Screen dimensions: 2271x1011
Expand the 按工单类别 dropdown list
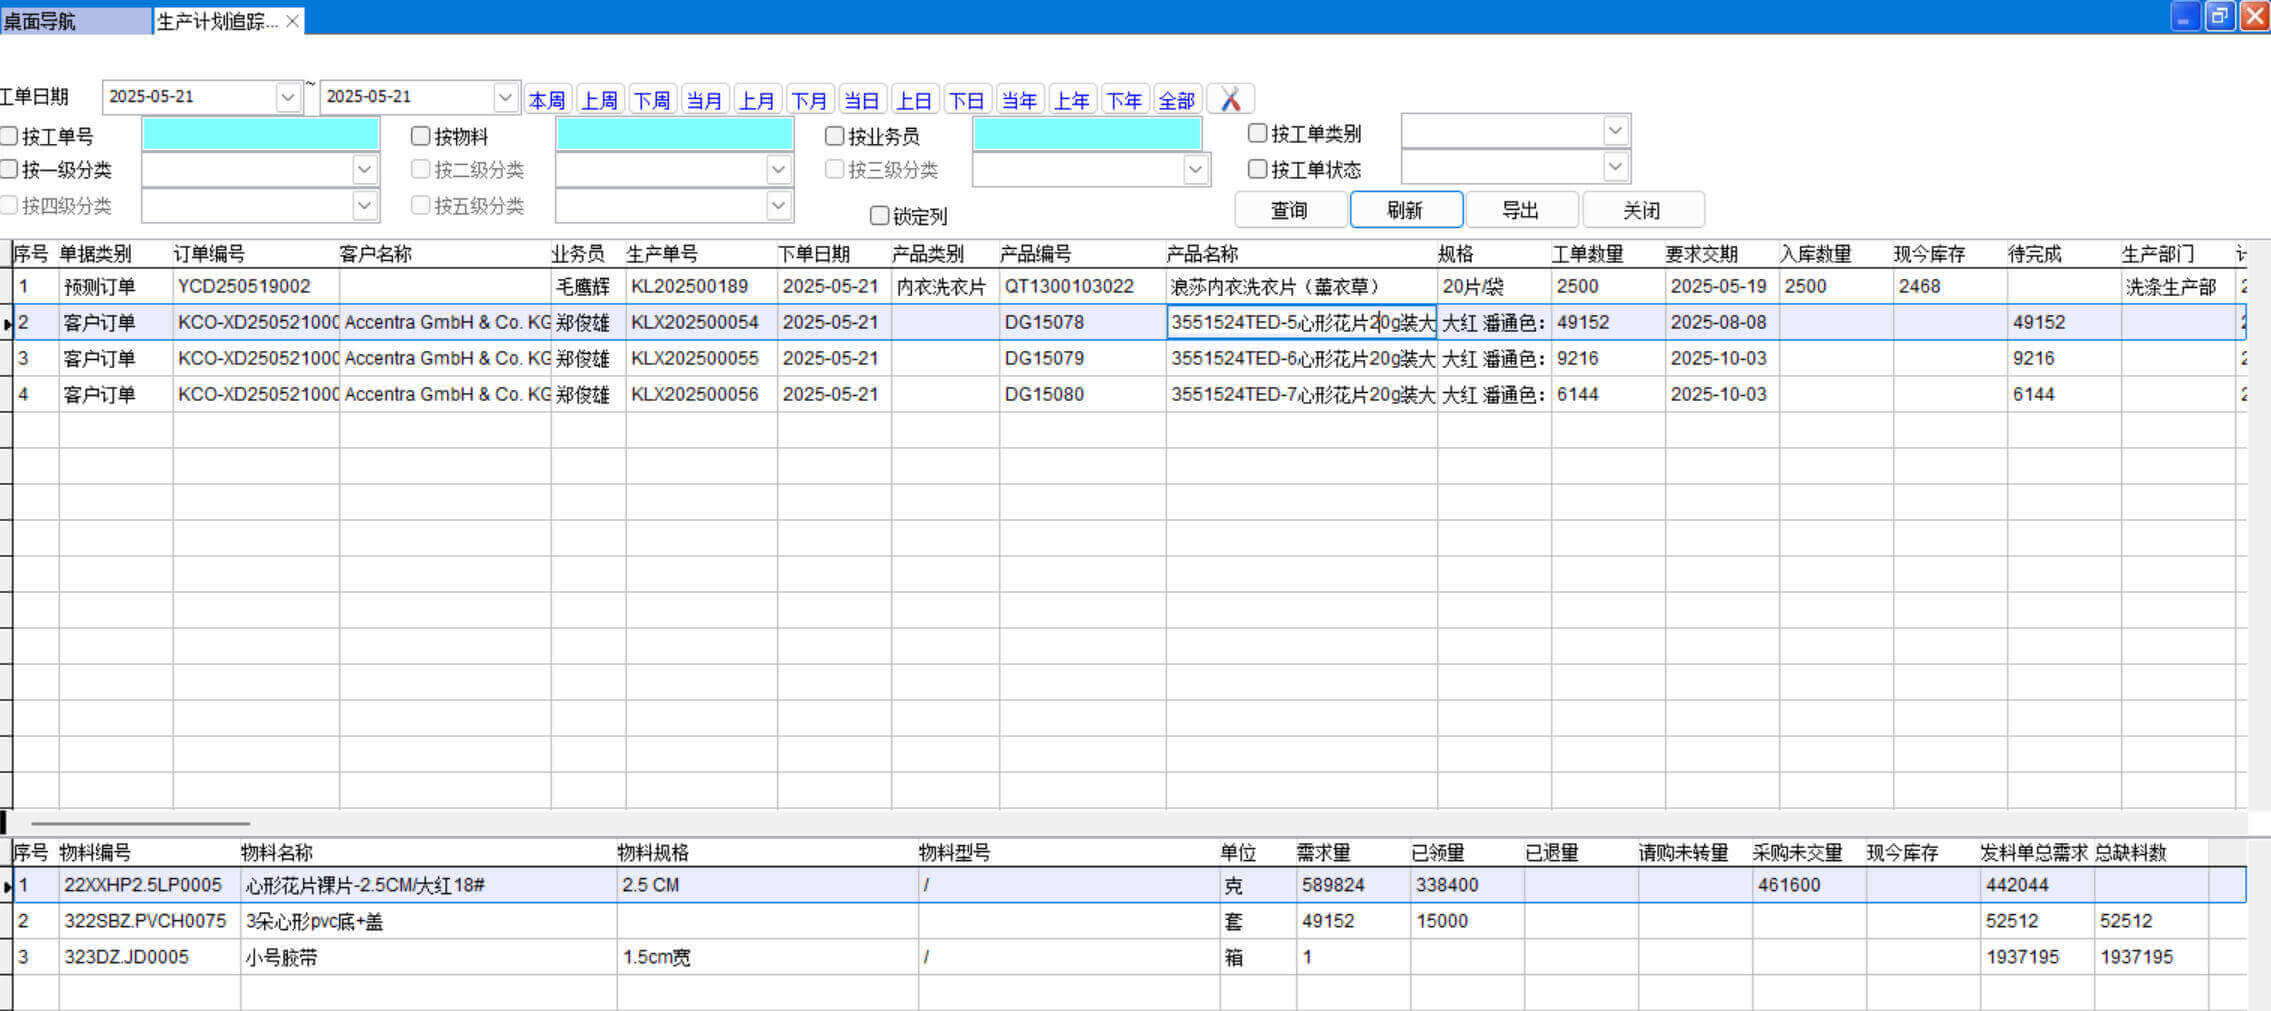click(1615, 131)
